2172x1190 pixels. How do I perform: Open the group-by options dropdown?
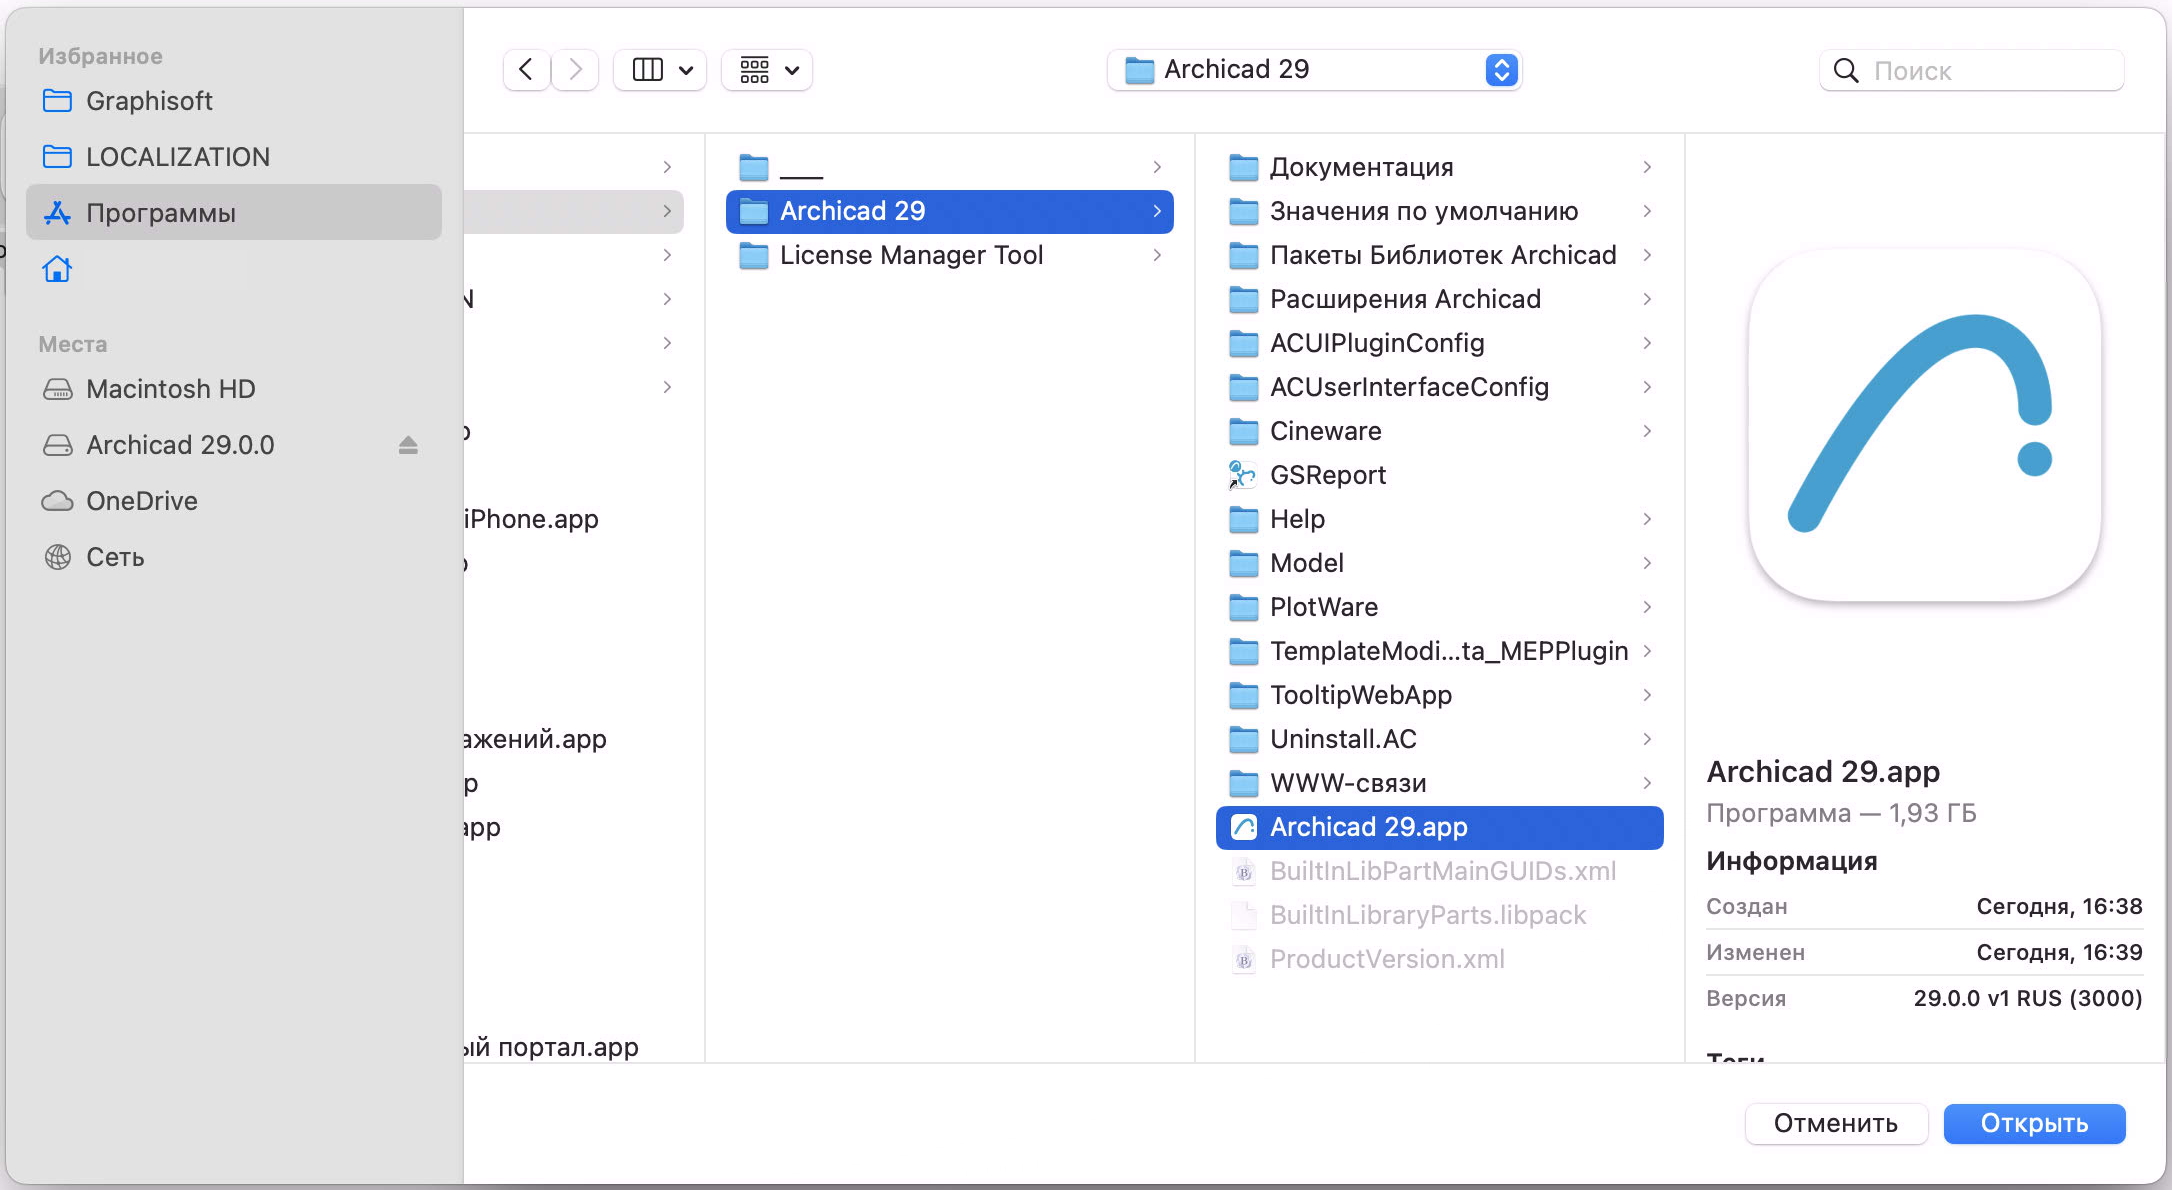tap(768, 70)
